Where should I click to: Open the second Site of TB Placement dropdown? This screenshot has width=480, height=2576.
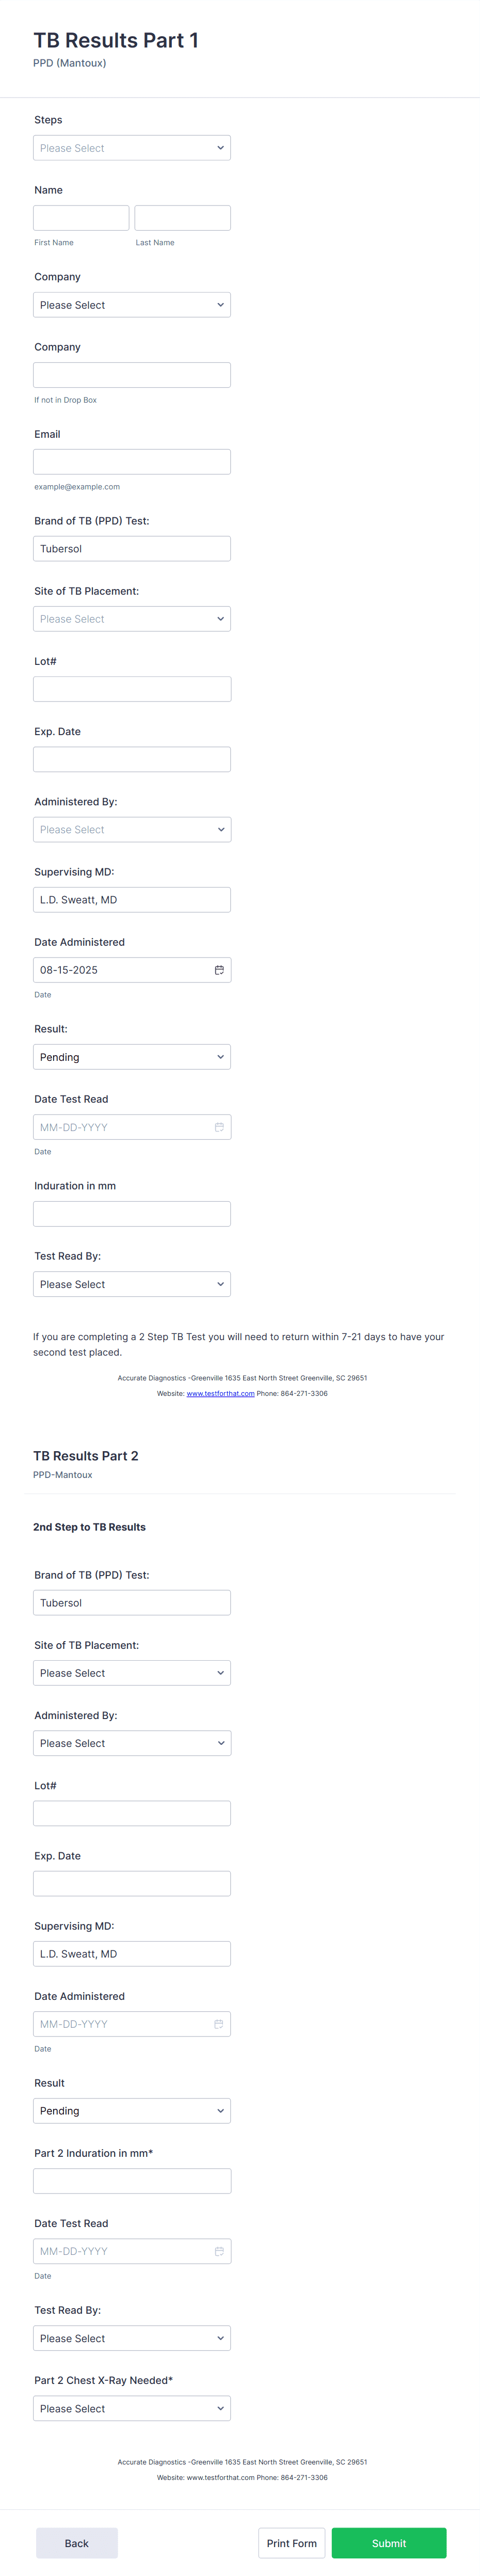(131, 1672)
